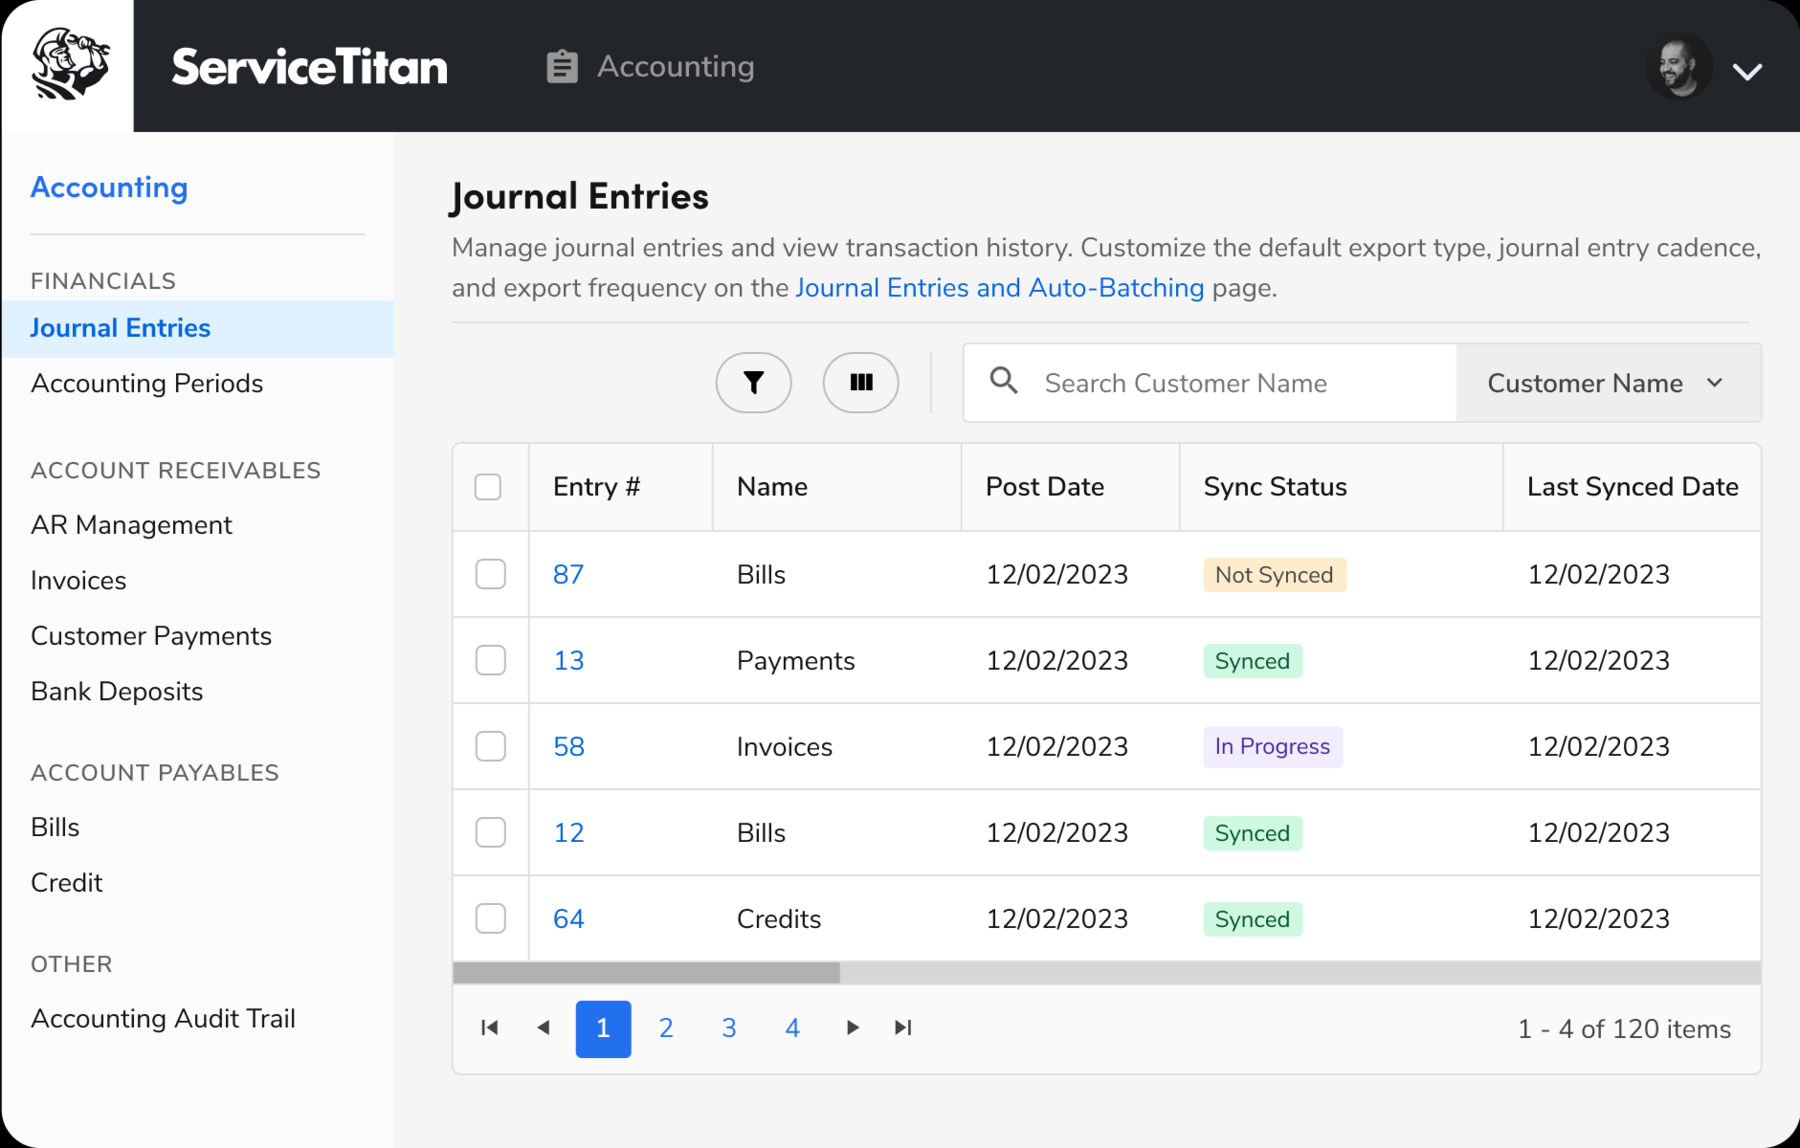1800x1148 pixels.
Task: Open journal entry 12
Action: click(x=568, y=833)
